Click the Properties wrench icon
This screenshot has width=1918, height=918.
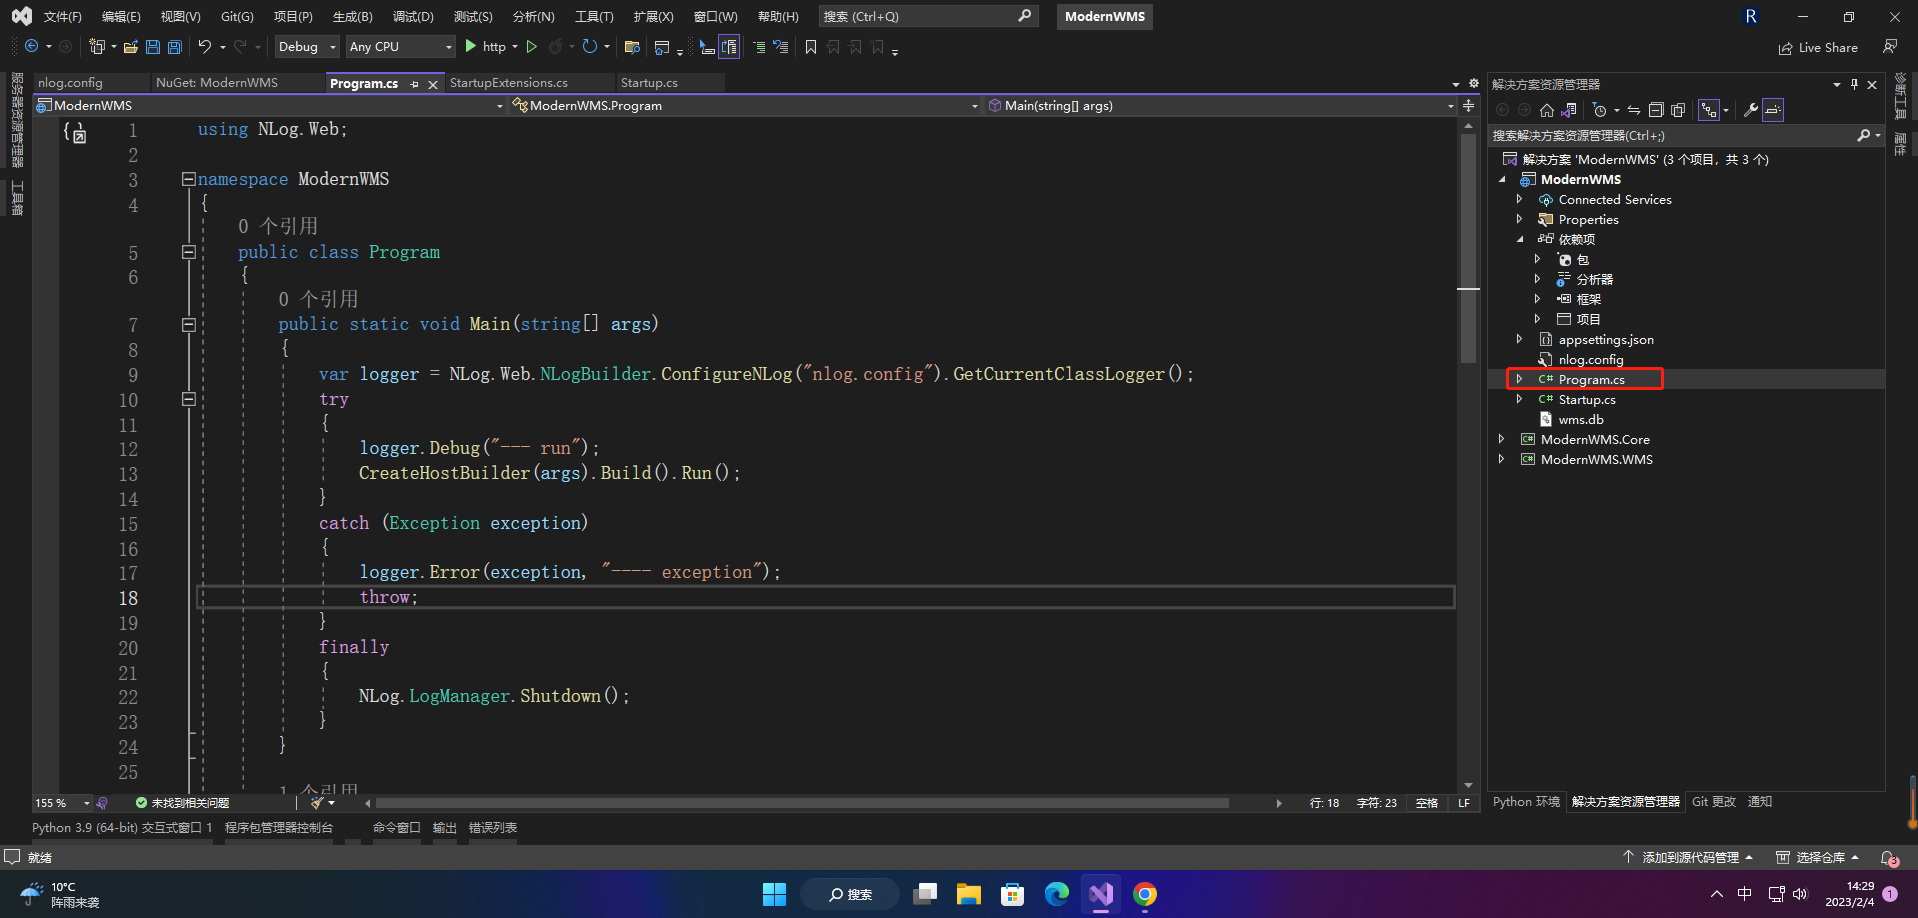tap(1751, 110)
